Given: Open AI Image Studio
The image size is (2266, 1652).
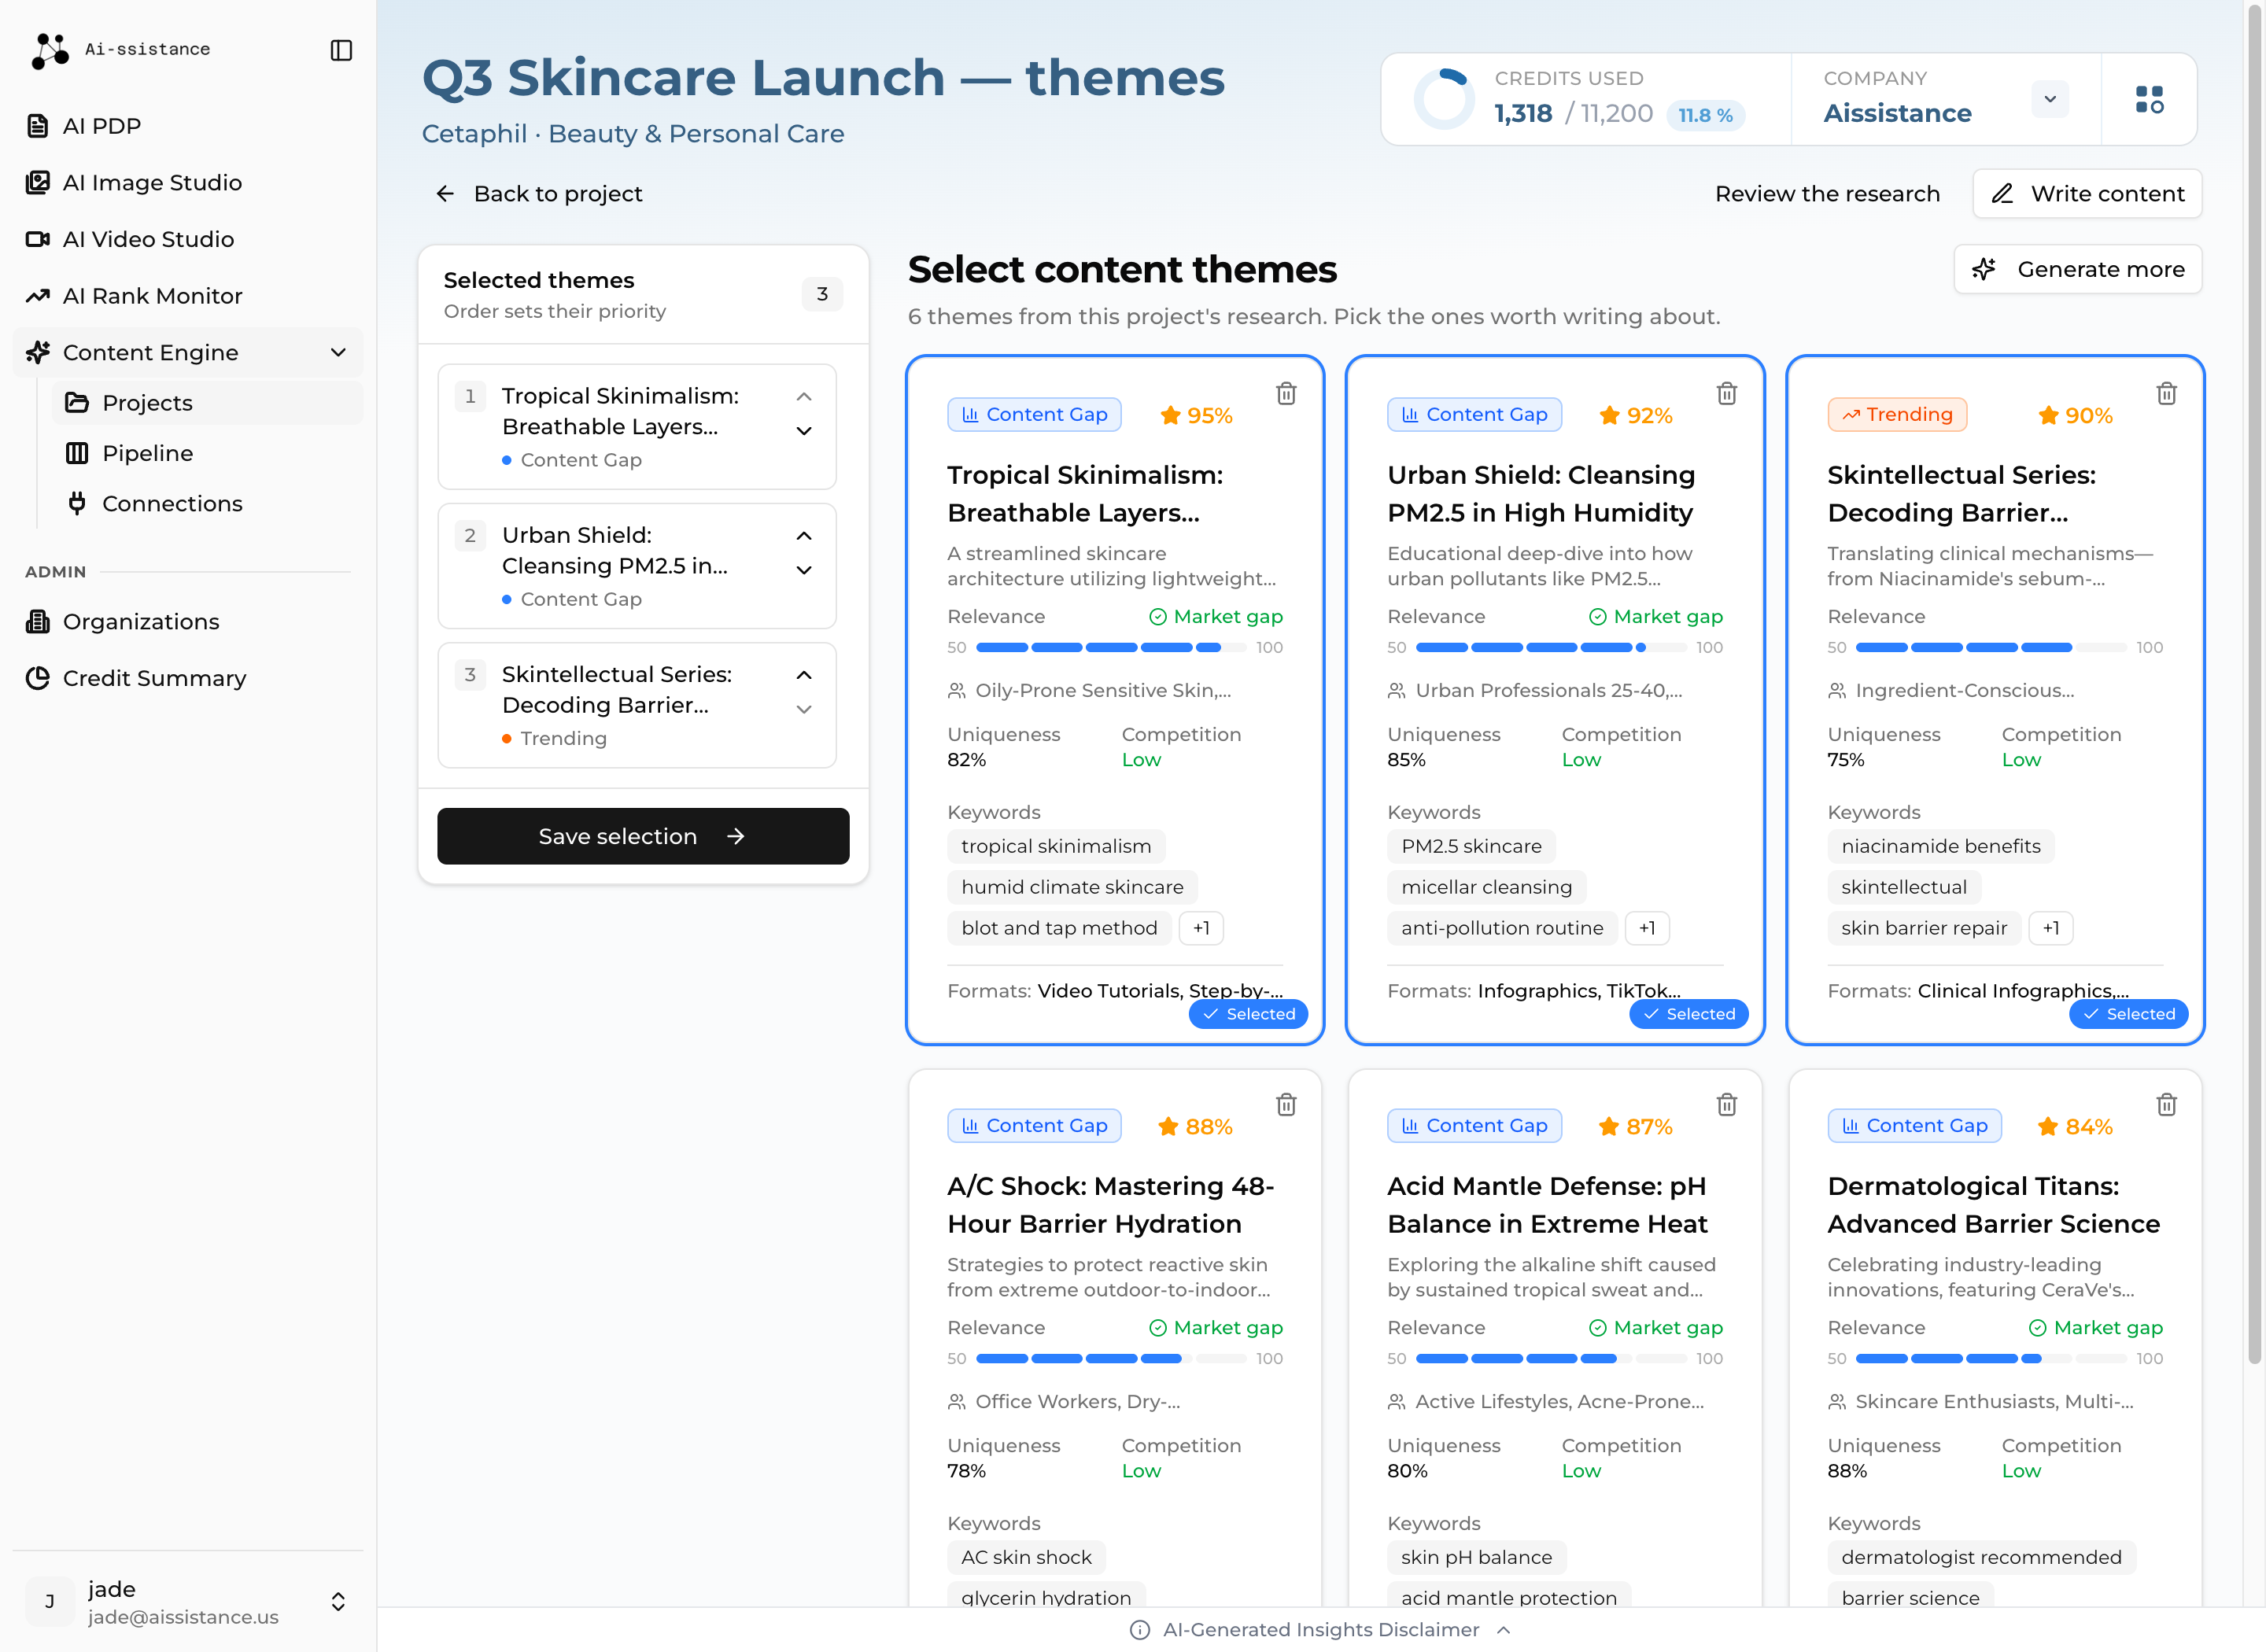Looking at the screenshot, I should click(188, 183).
